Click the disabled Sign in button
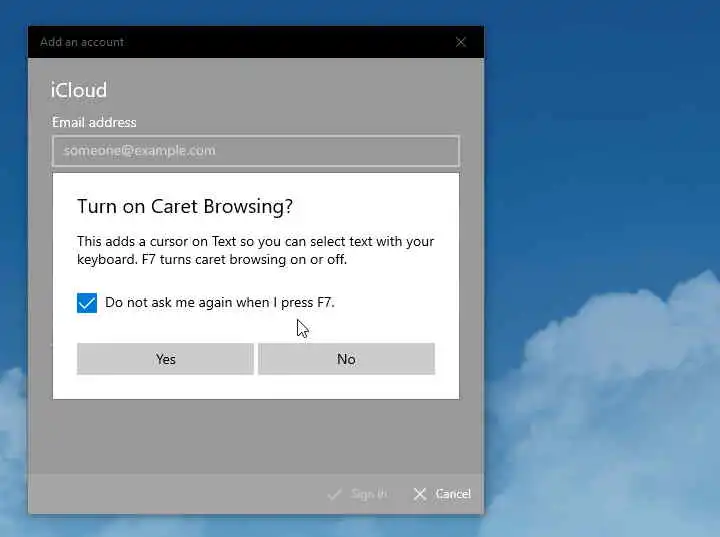Screen dimensions: 720x537 (x=357, y=494)
